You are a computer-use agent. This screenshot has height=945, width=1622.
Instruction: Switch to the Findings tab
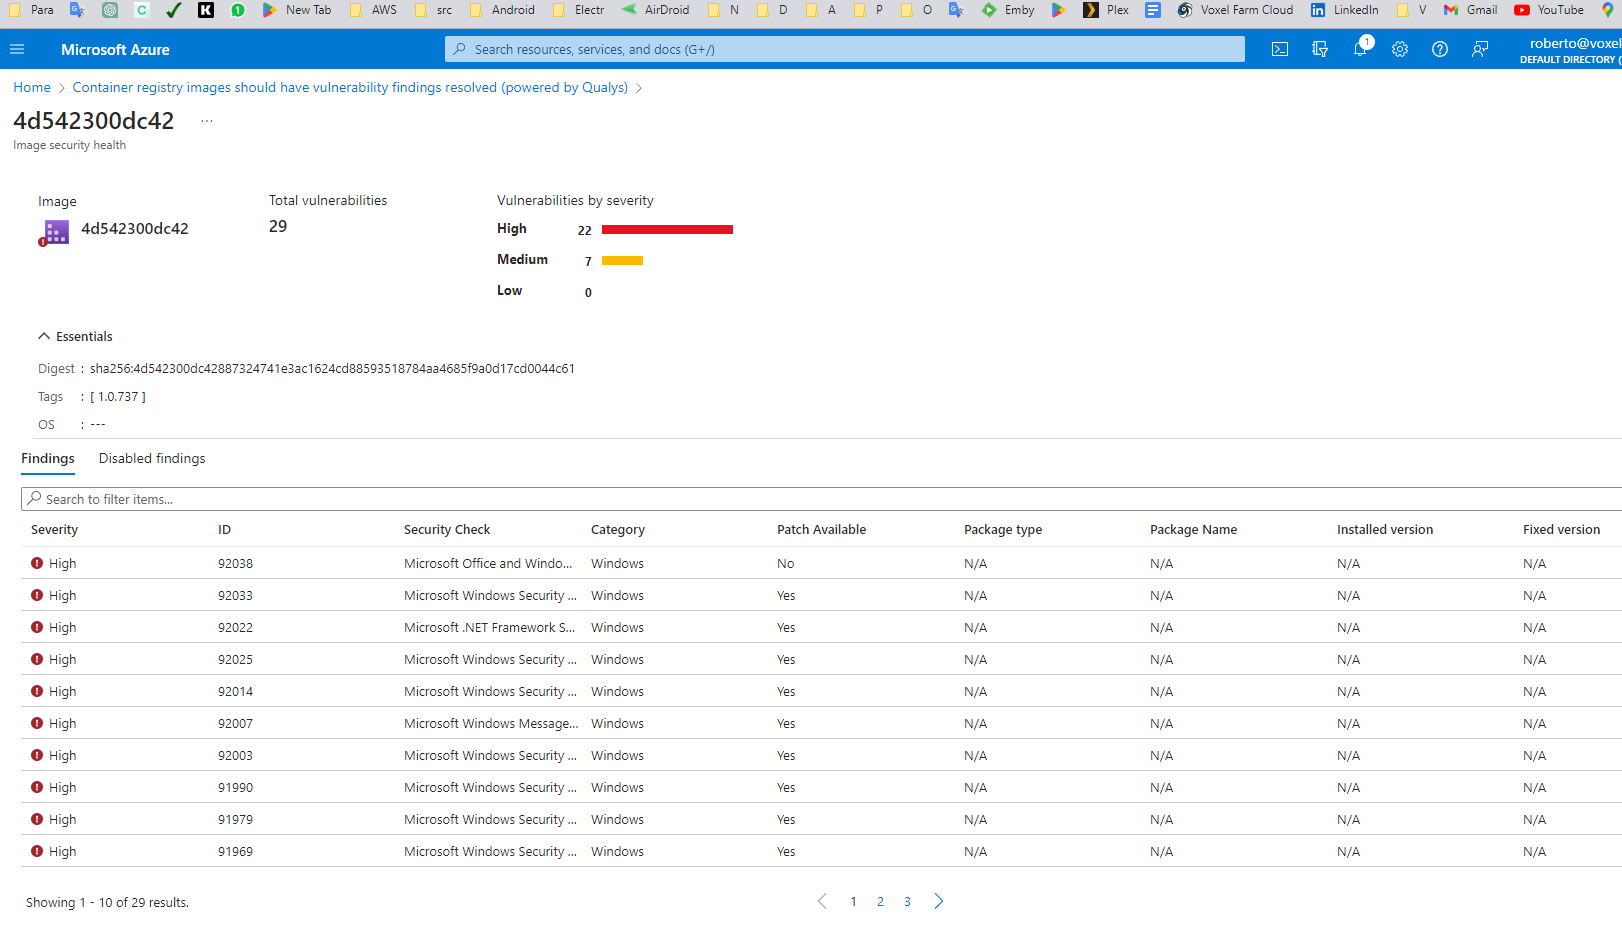pyautogui.click(x=48, y=459)
